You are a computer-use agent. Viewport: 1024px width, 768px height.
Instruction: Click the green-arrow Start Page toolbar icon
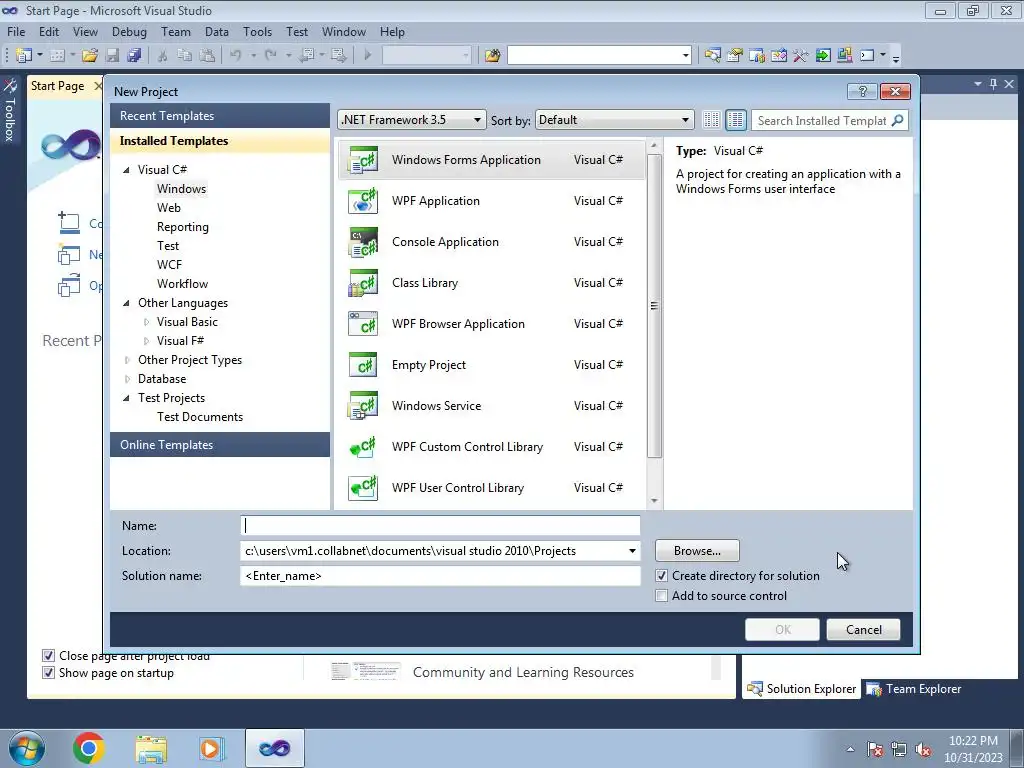coord(823,56)
